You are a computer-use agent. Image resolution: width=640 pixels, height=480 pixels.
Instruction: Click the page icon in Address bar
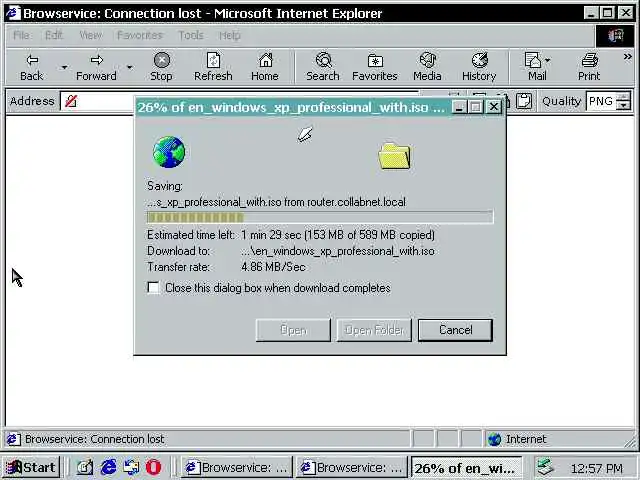click(71, 101)
